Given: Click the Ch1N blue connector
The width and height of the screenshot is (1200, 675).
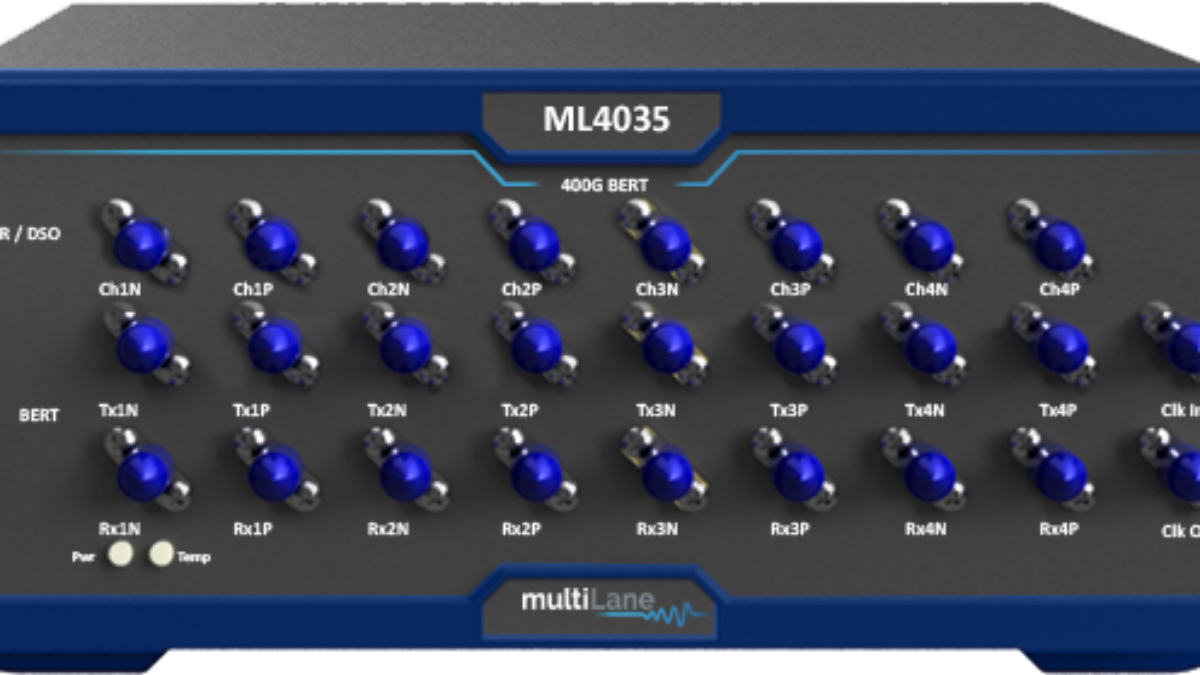Looking at the screenshot, I should coord(141,243).
